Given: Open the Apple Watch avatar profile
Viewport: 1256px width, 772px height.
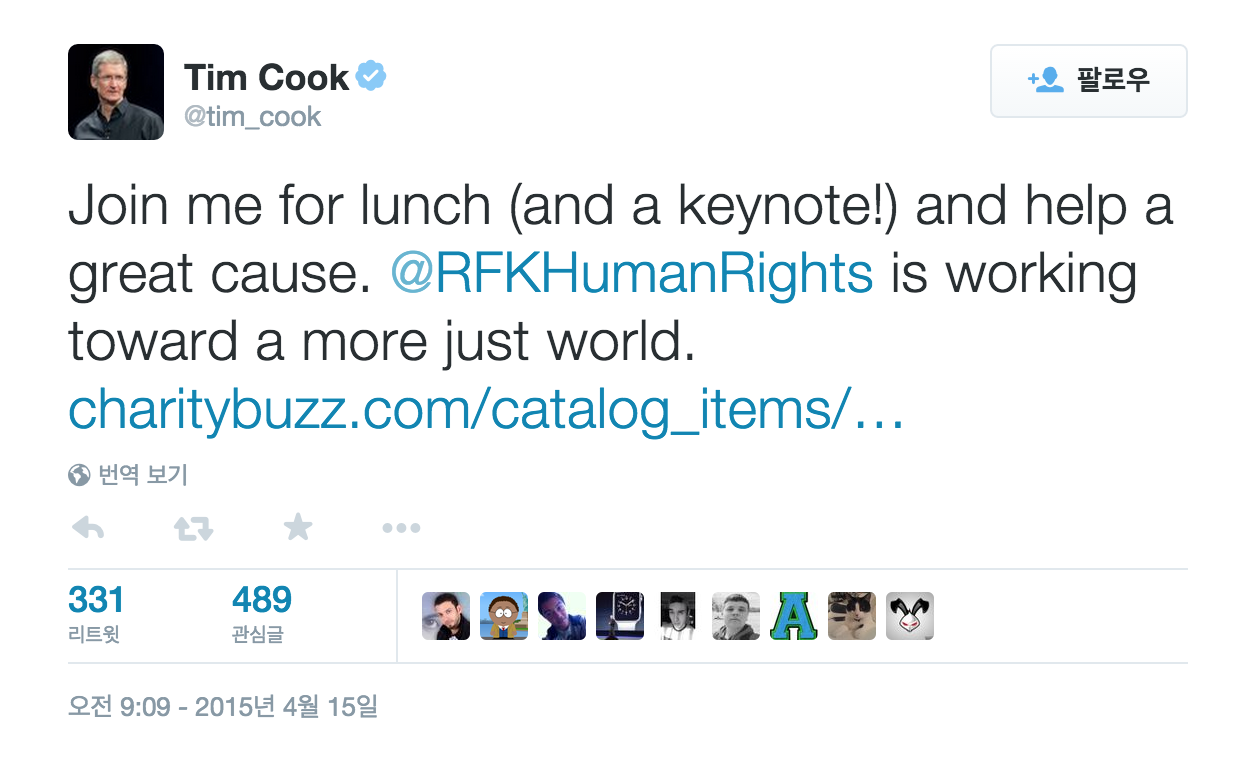Looking at the screenshot, I should 620,616.
